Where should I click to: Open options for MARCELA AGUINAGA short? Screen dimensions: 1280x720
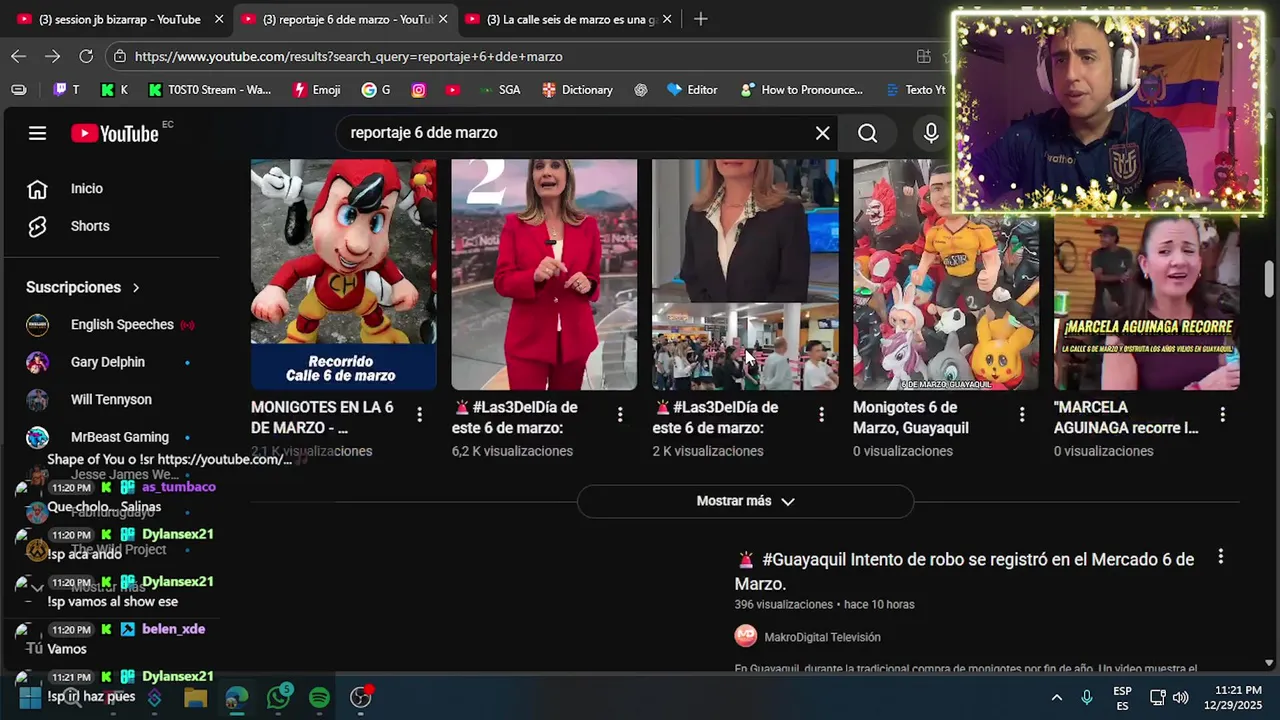1222,414
